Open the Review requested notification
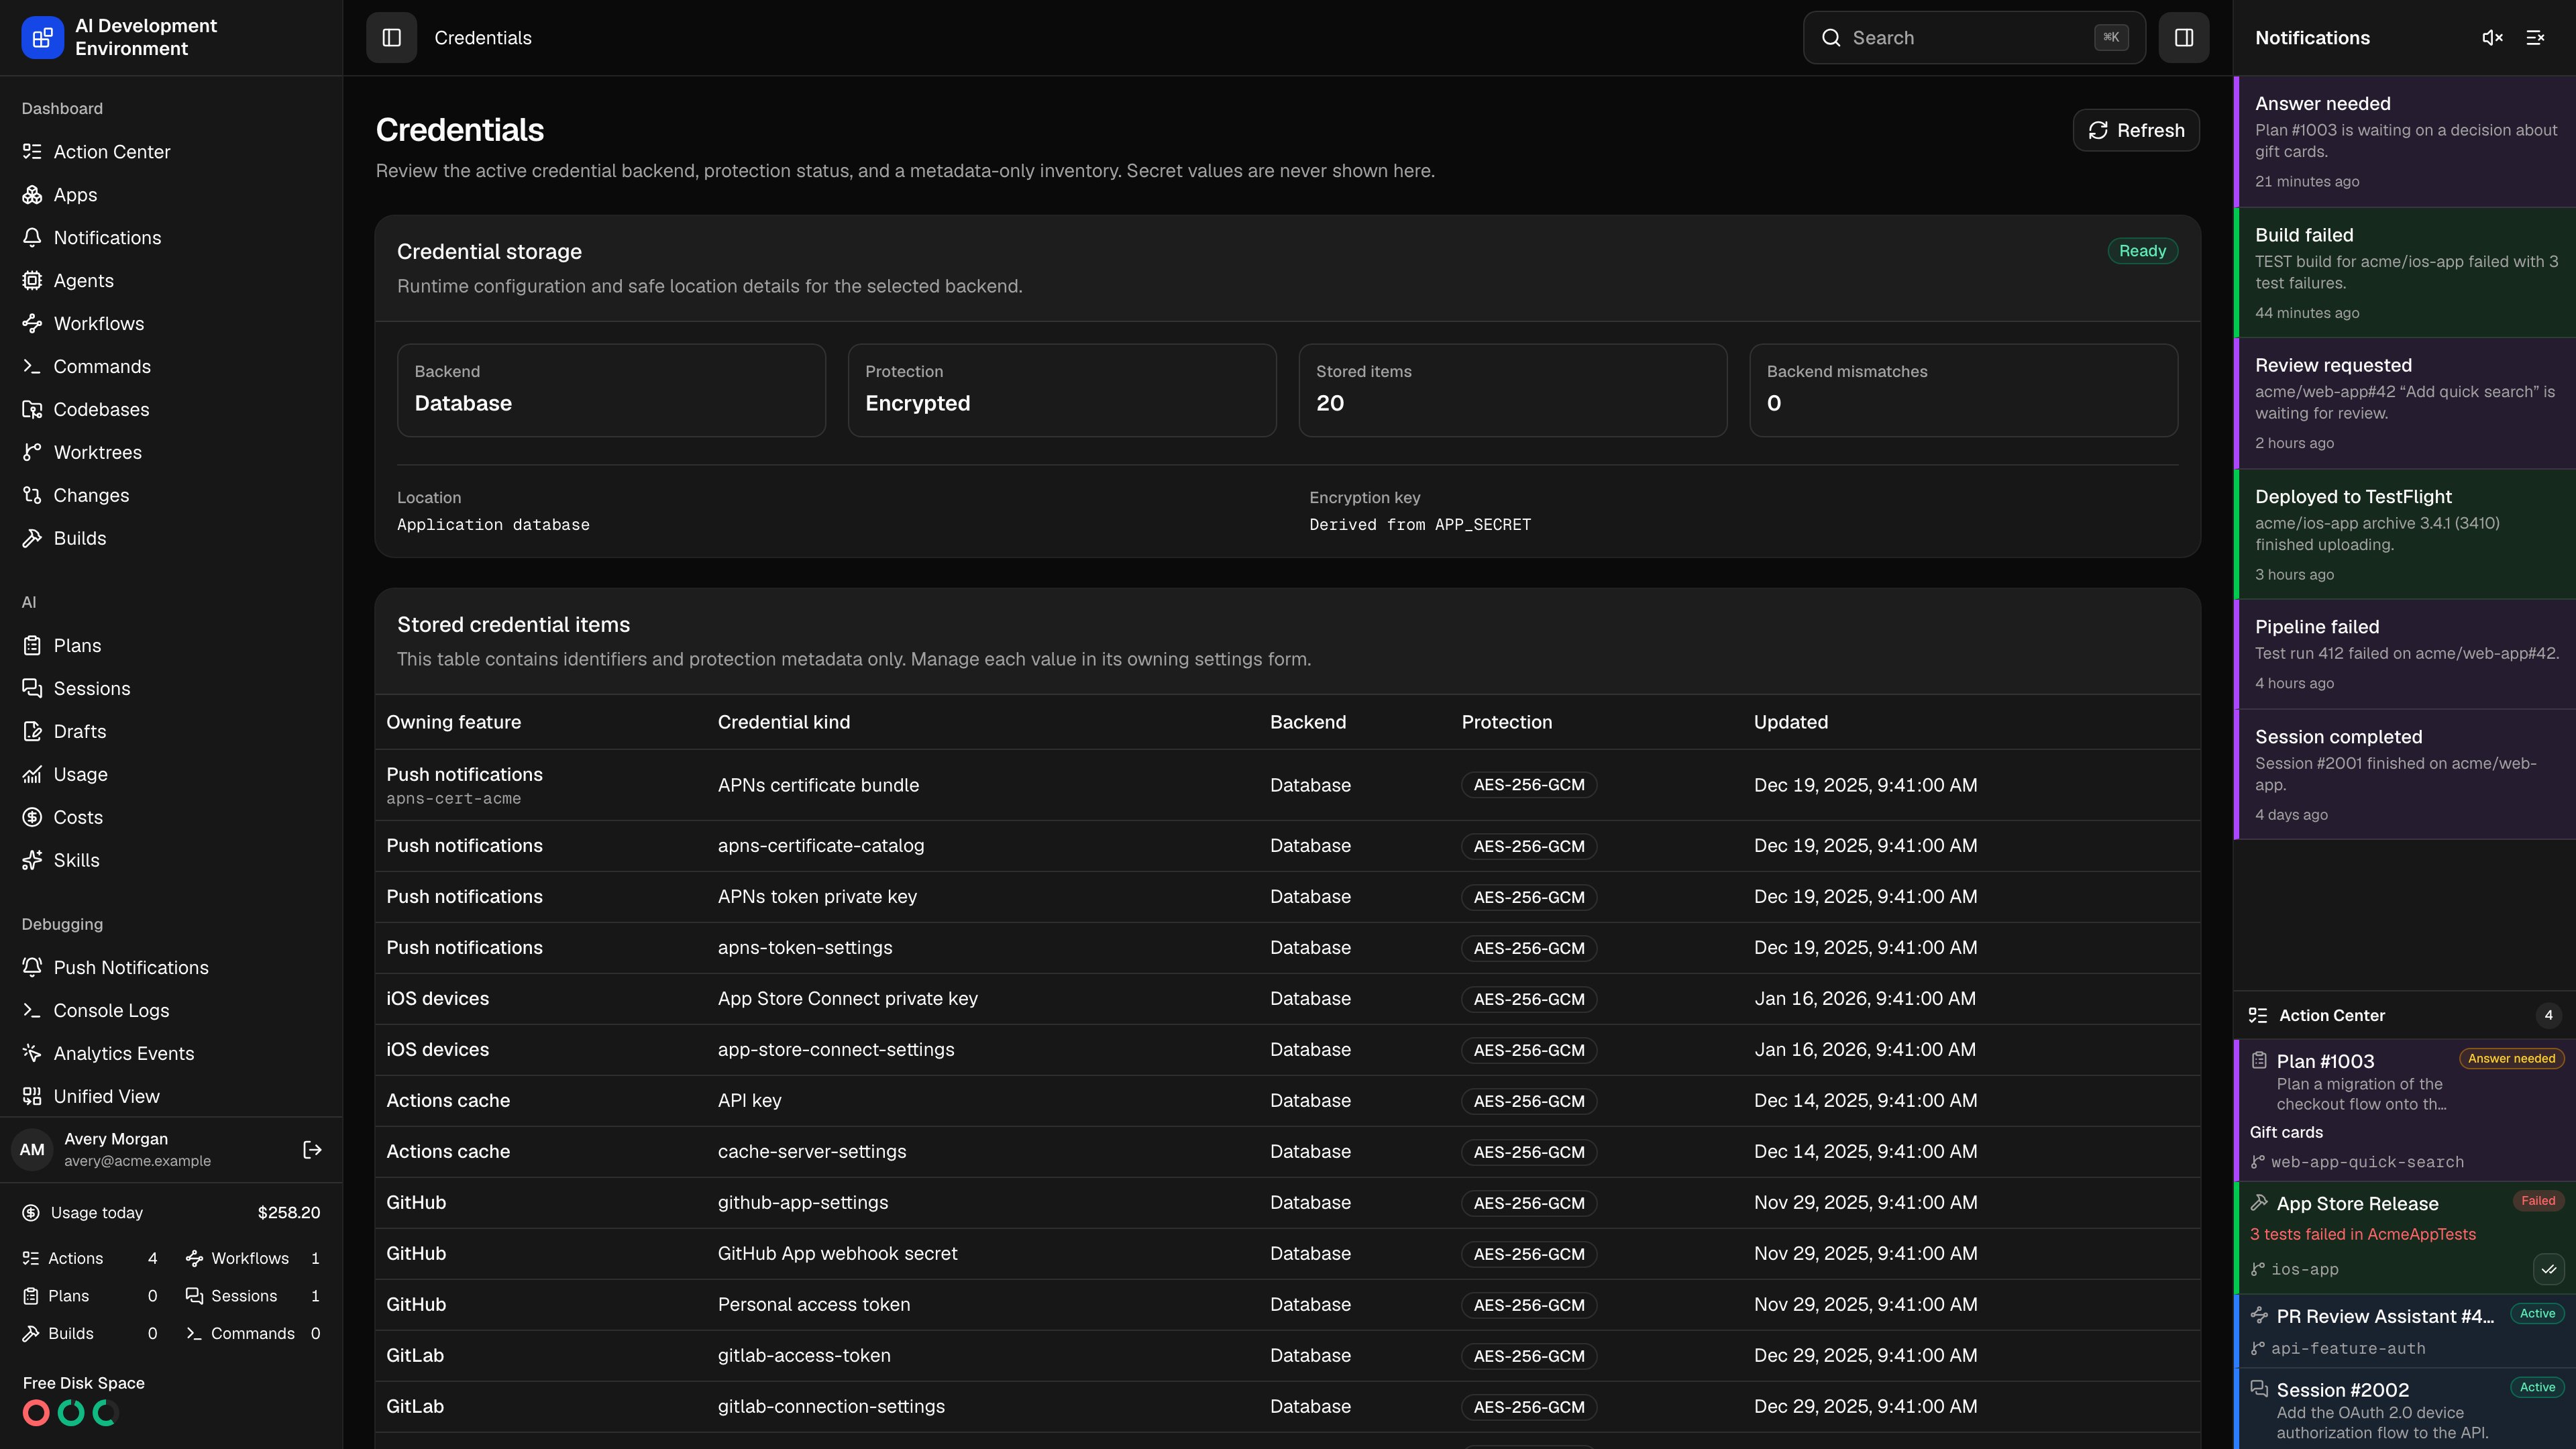Viewport: 2576px width, 1449px height. pyautogui.click(x=2405, y=404)
